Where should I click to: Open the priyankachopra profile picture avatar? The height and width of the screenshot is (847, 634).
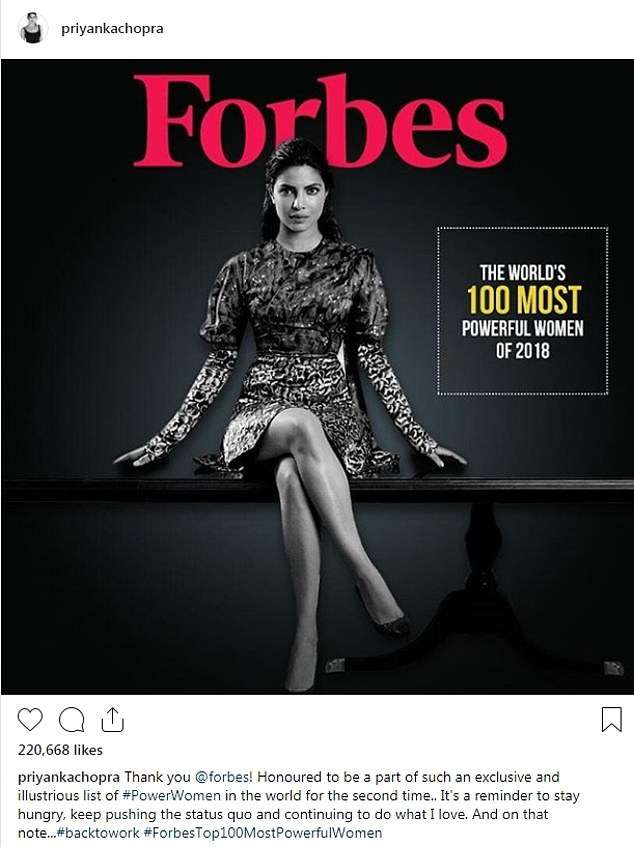tap(32, 29)
